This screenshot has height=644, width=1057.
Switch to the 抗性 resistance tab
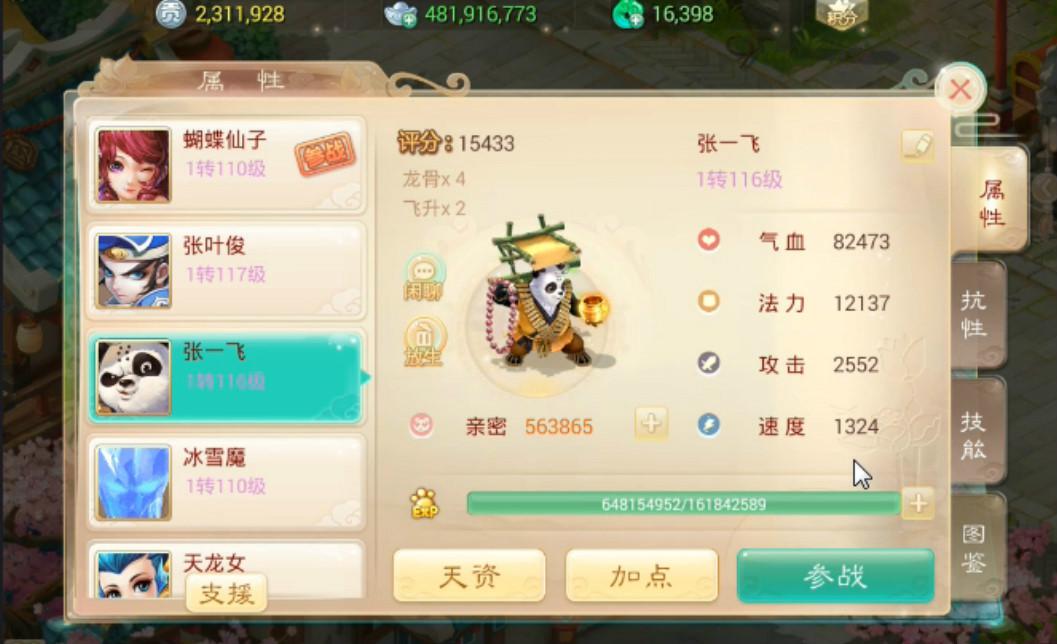[x=975, y=314]
